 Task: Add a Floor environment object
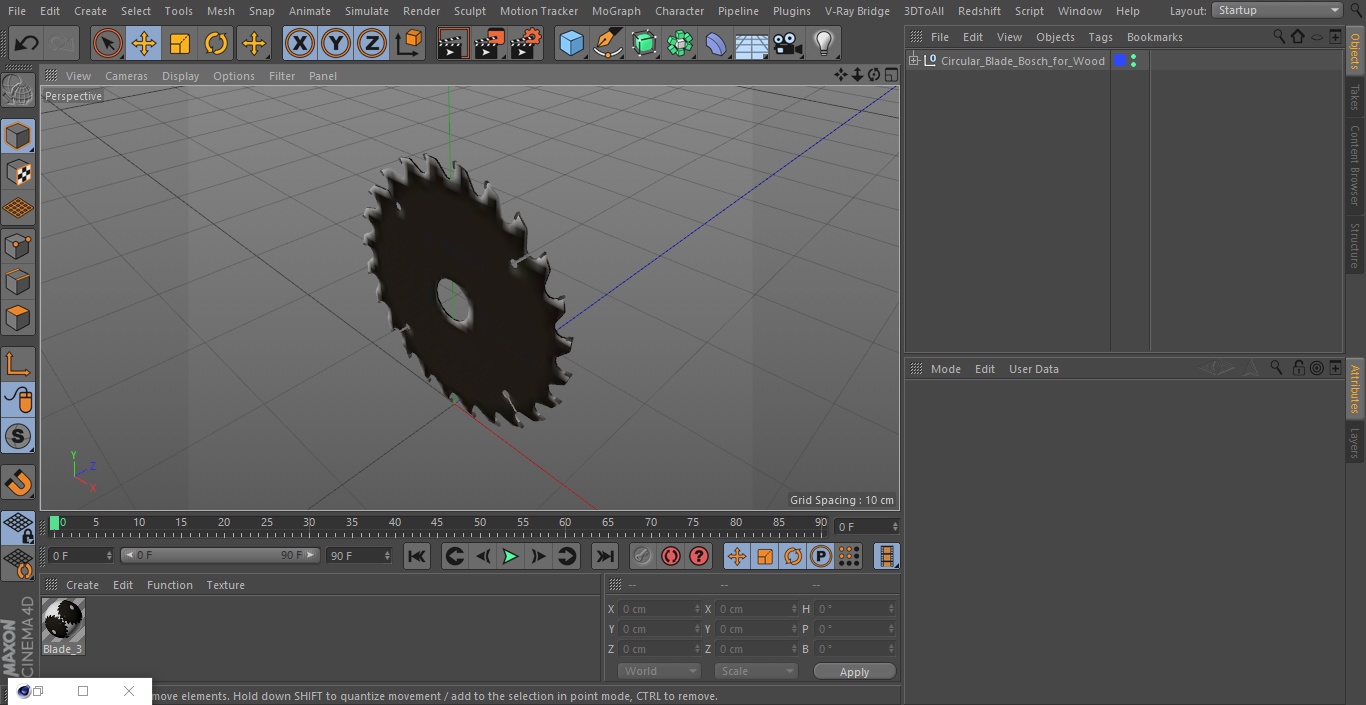752,44
